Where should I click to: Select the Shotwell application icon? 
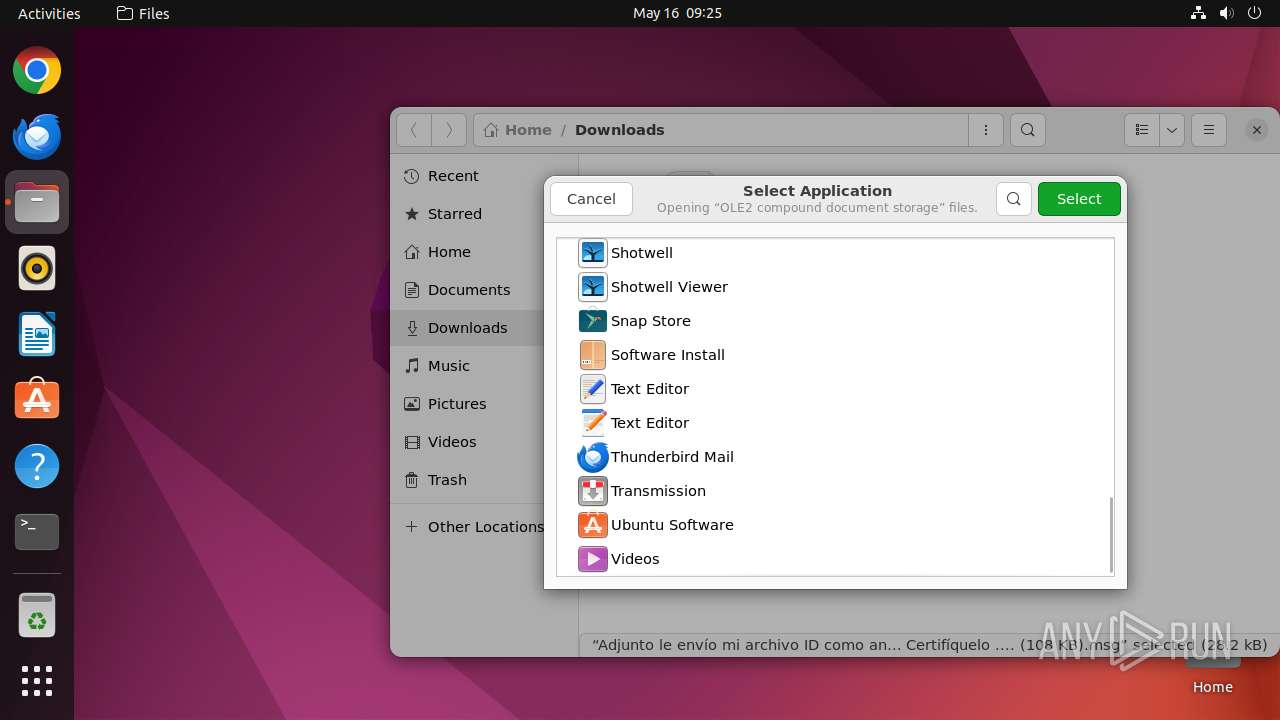click(593, 253)
